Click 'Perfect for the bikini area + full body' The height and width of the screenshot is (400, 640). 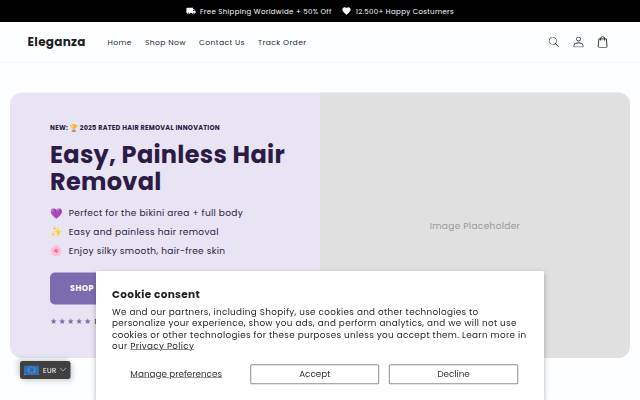point(156,213)
